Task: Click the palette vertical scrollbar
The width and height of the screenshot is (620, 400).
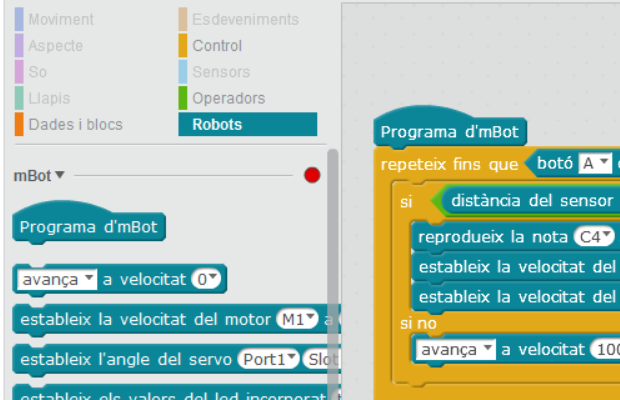Action: coord(333,273)
